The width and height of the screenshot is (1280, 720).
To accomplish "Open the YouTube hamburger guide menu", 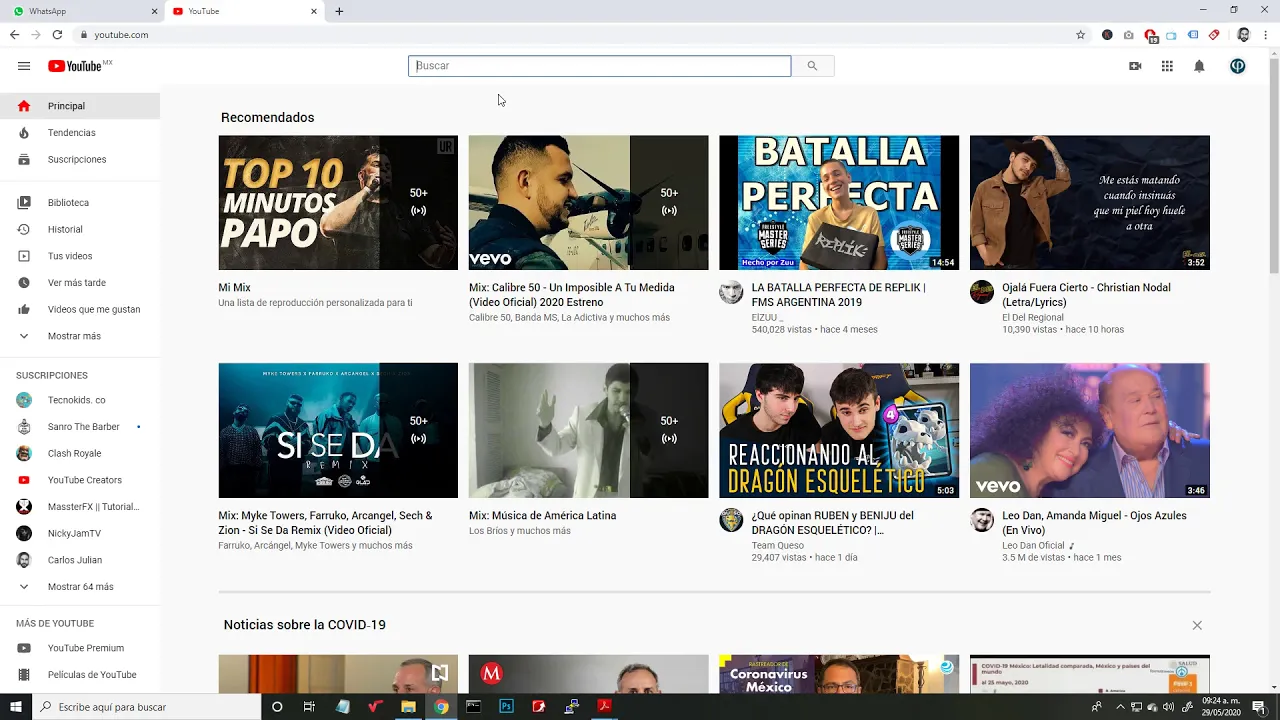I will point(24,66).
